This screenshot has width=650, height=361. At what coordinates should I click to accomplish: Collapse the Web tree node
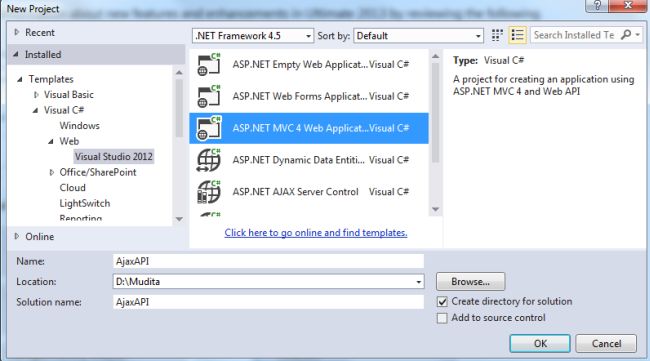(x=51, y=141)
